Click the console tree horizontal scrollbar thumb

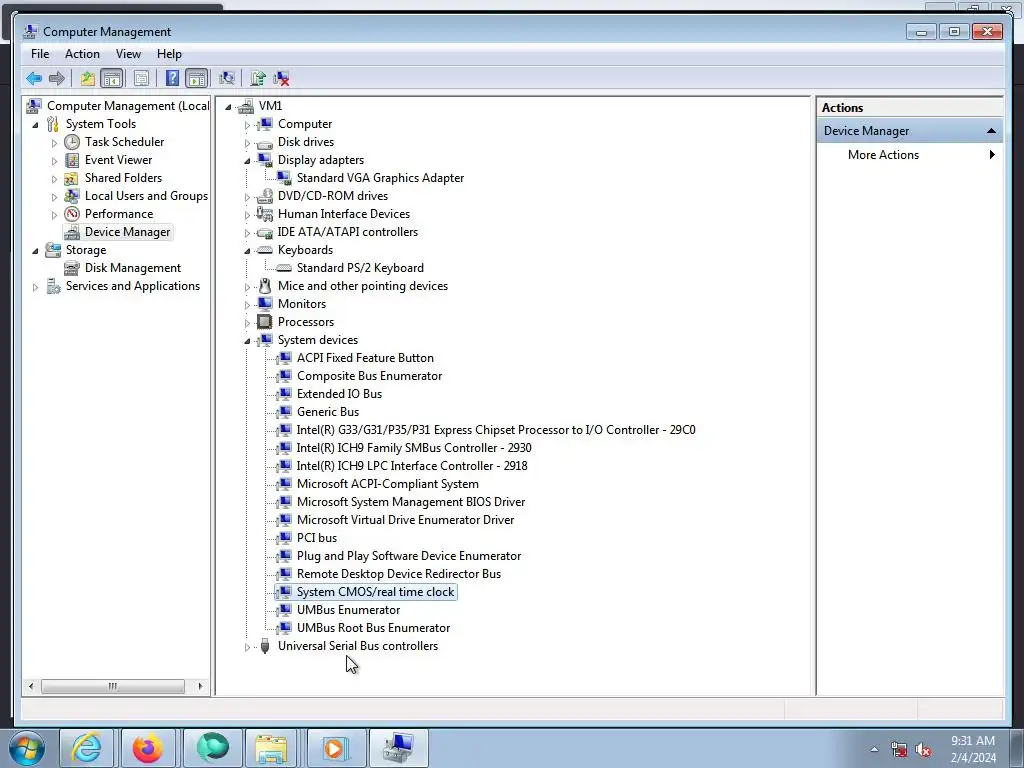pos(113,686)
